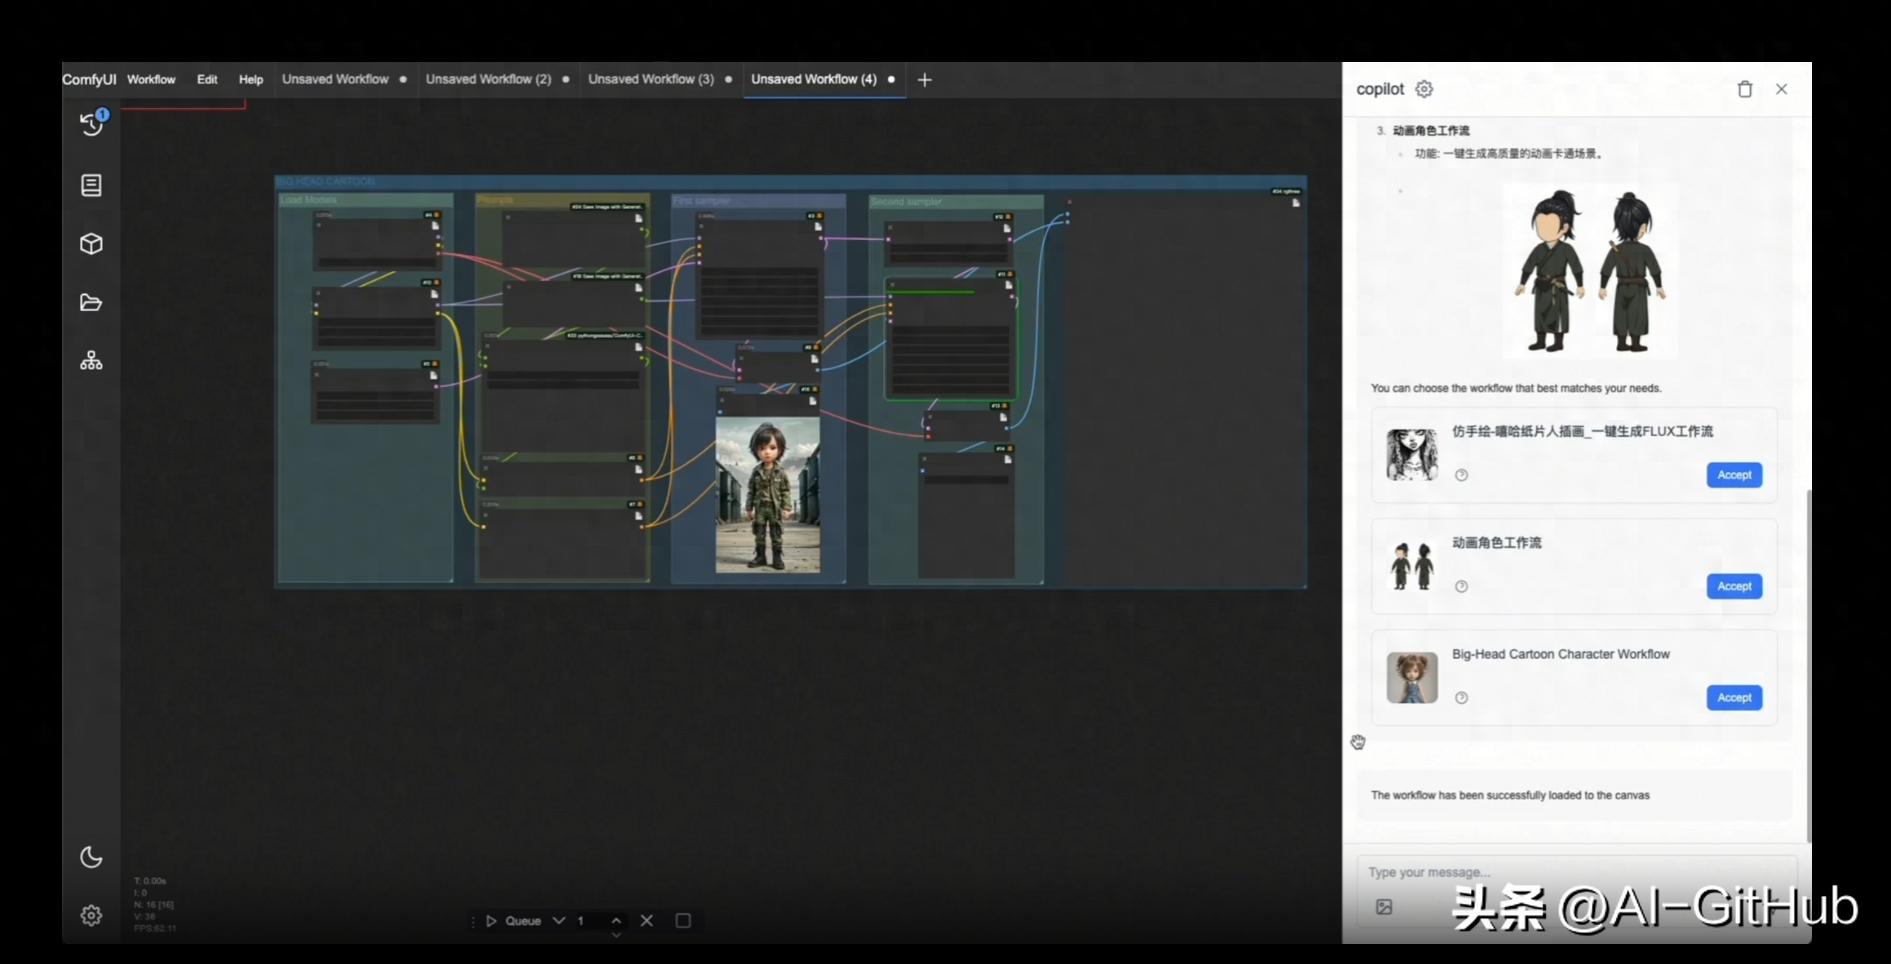The image size is (1891, 964).
Task: Accept the 动画角色工作流 workflow
Action: coord(1733,587)
